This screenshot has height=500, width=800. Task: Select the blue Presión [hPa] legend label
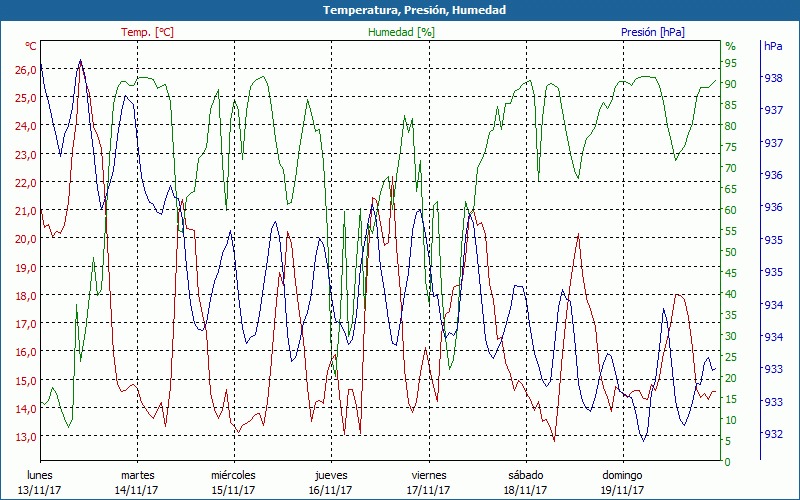tap(653, 32)
